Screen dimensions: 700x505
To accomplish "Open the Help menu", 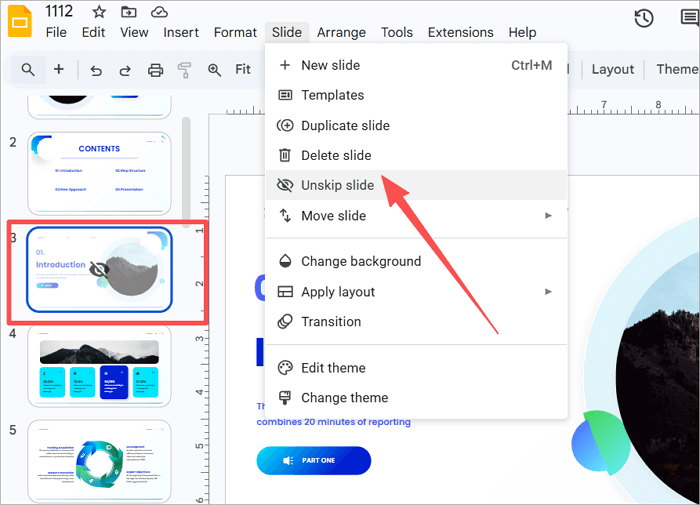I will 522,32.
